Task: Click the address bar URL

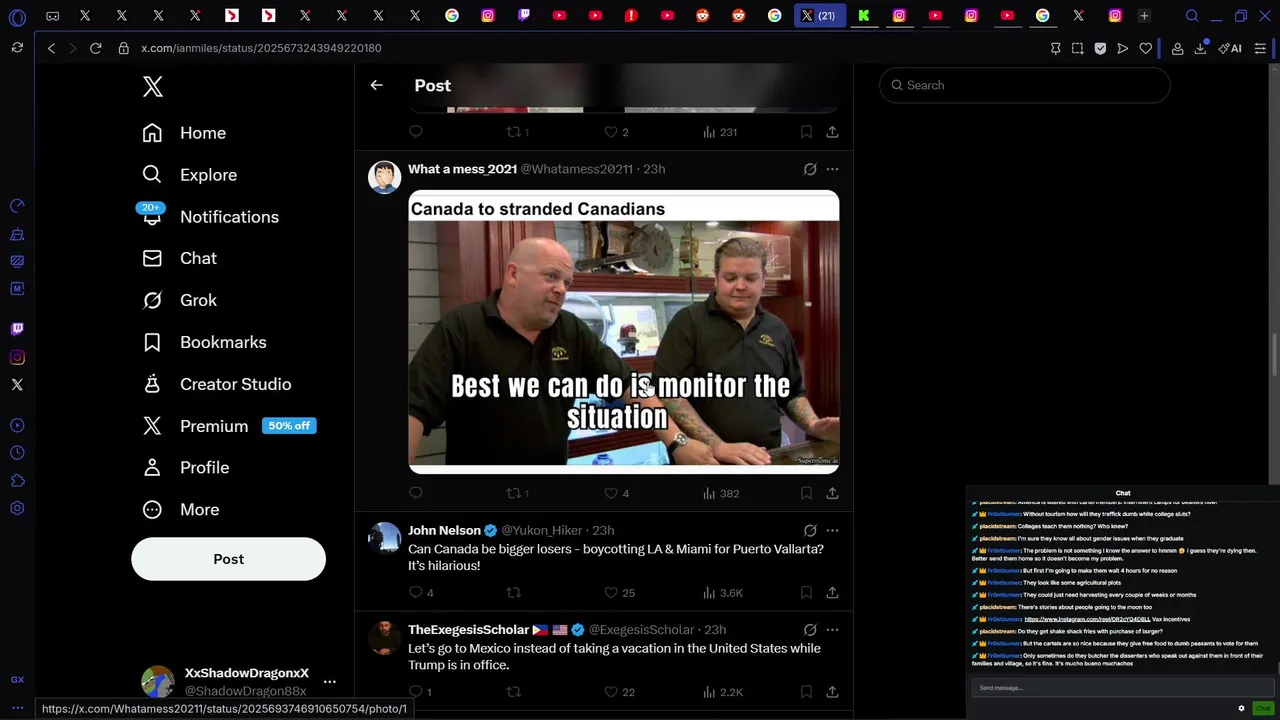Action: tap(261, 48)
